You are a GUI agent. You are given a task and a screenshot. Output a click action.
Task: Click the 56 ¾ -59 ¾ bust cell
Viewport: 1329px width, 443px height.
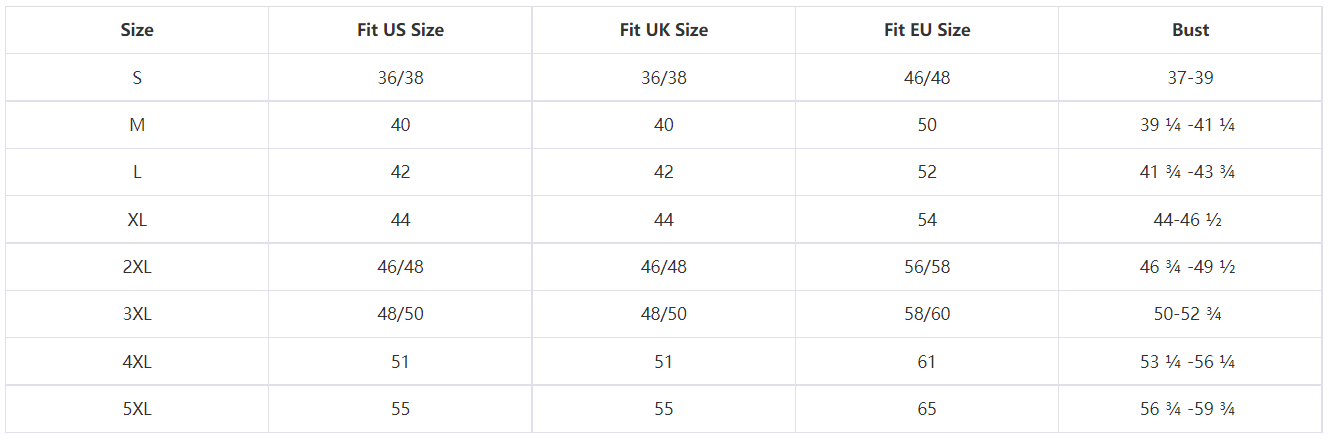1191,409
